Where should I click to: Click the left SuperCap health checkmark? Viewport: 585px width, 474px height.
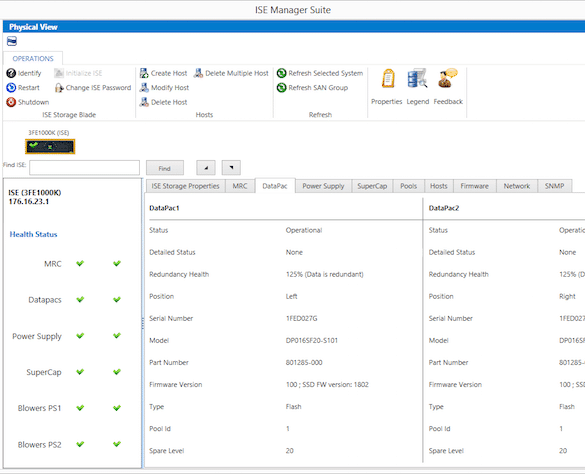[x=80, y=372]
